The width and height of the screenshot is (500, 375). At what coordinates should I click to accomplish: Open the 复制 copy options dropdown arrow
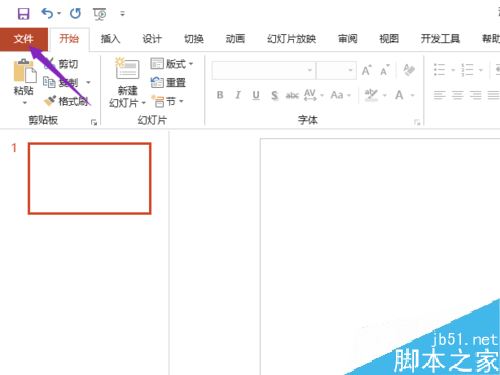88,82
